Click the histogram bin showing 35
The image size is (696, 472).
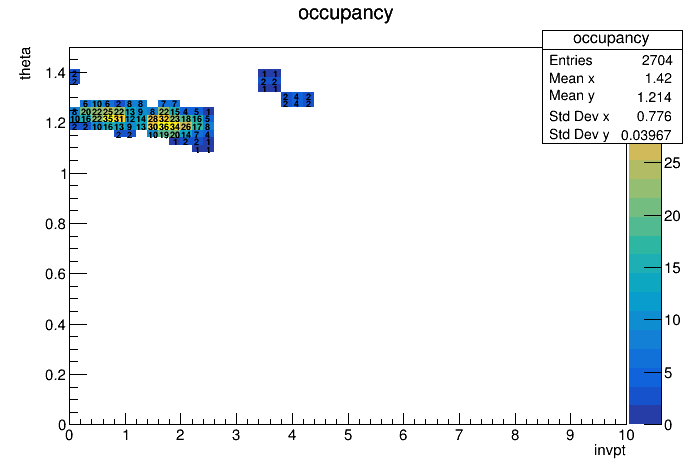(108, 119)
